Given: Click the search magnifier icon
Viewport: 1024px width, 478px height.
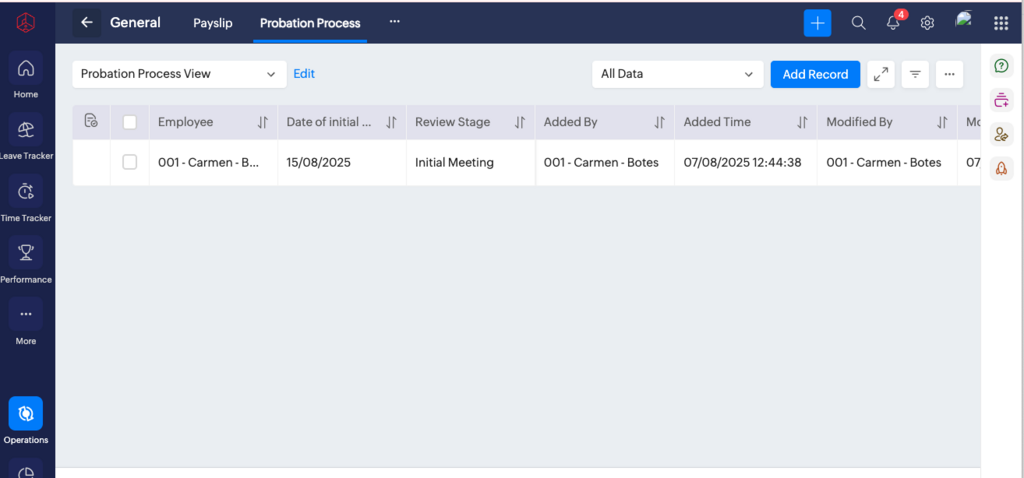Looking at the screenshot, I should [x=858, y=23].
